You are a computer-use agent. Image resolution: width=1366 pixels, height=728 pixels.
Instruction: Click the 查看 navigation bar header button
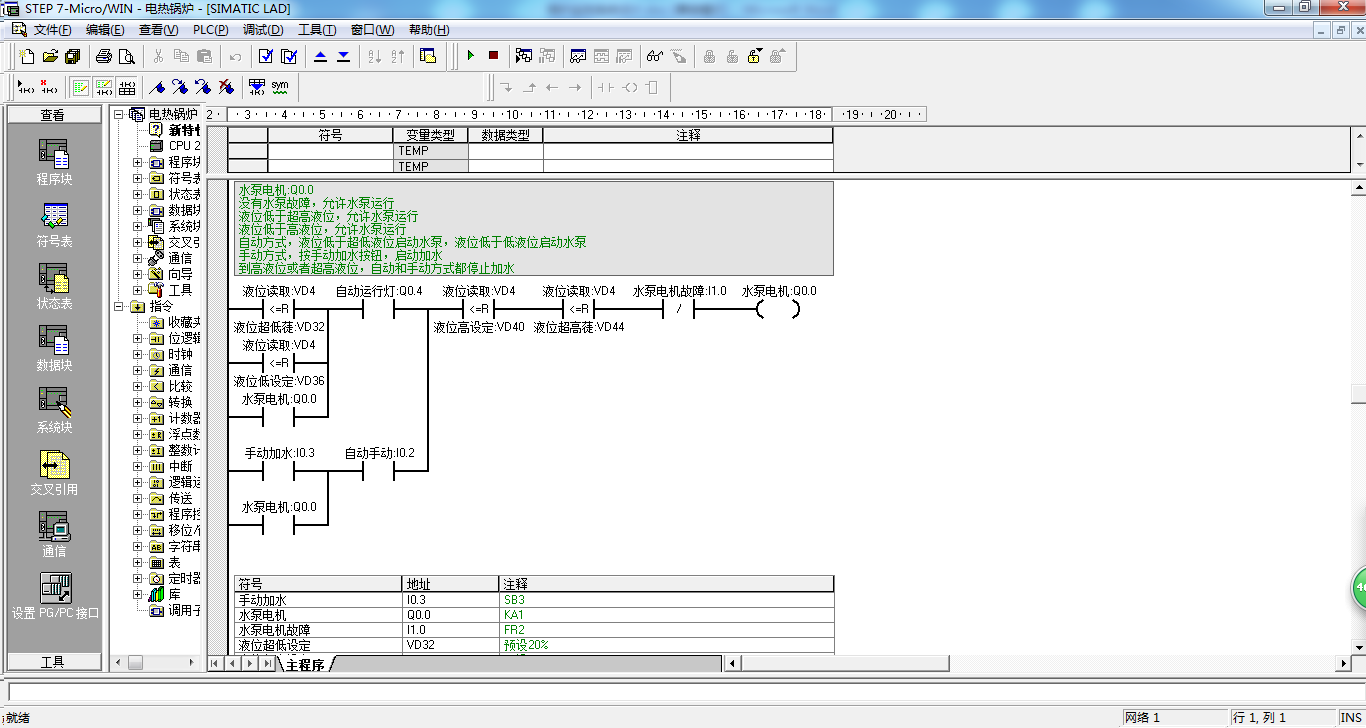pos(54,115)
